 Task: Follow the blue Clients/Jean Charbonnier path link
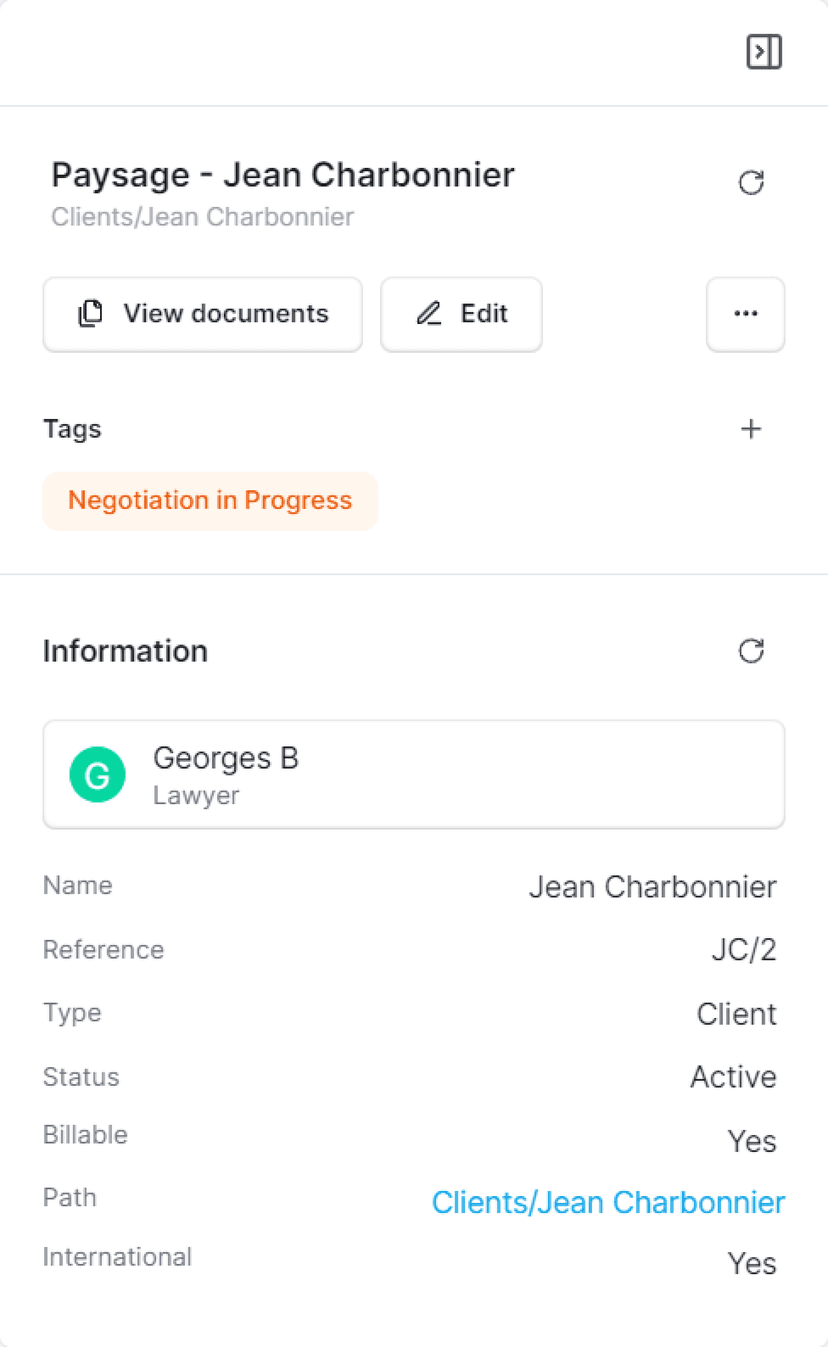coord(608,1202)
